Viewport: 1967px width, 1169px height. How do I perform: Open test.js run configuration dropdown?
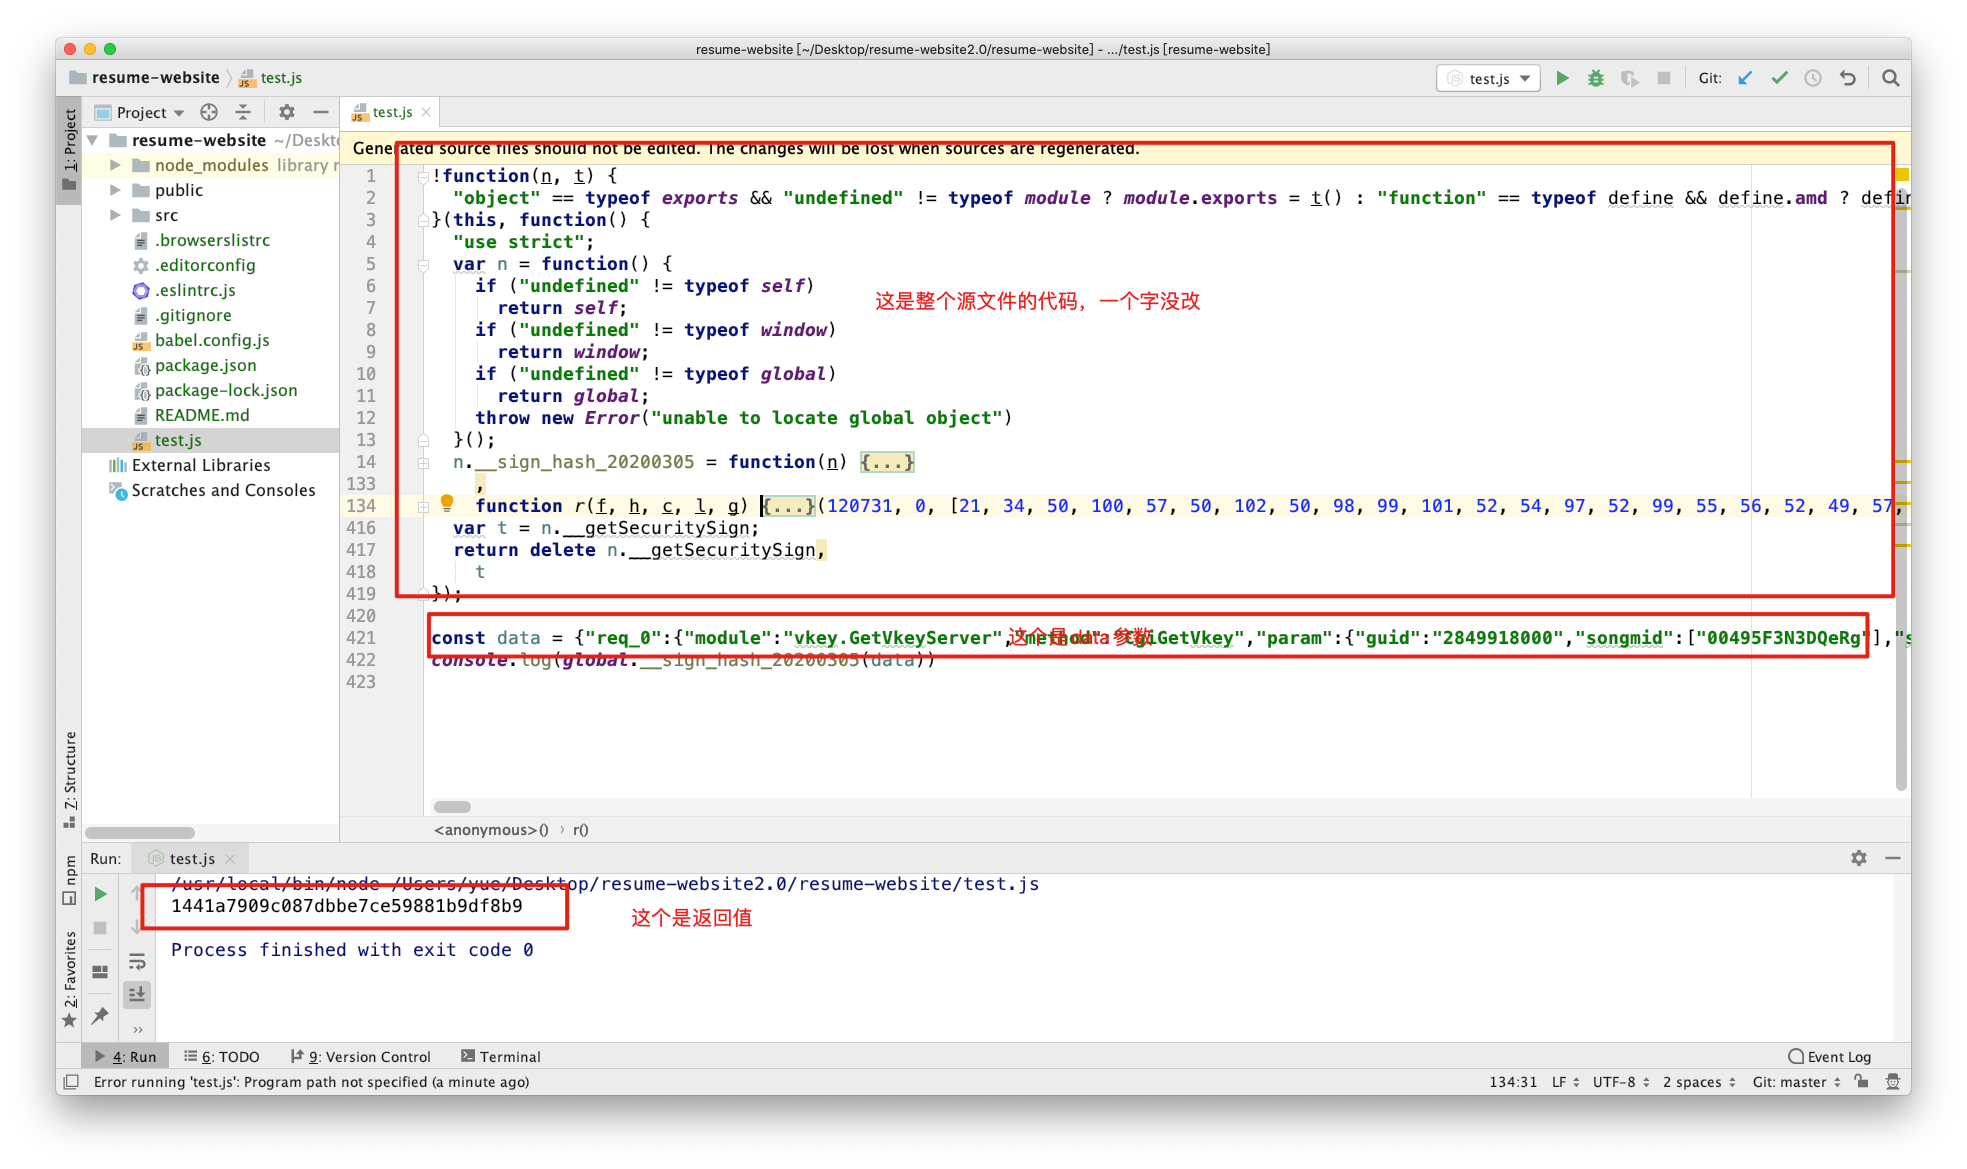(1489, 78)
